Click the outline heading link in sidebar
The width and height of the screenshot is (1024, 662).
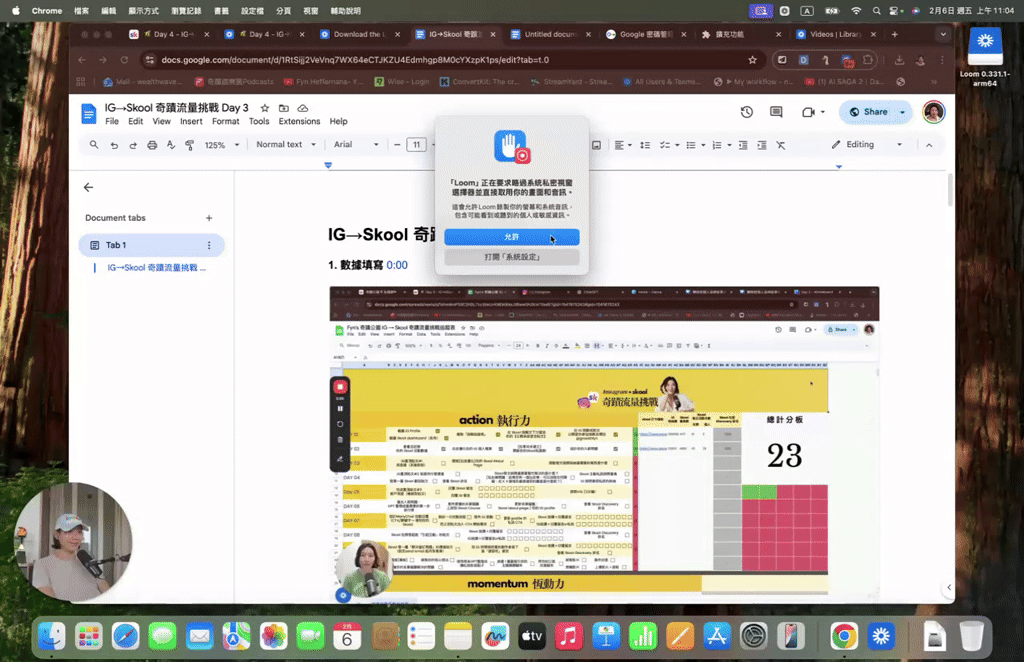(156, 268)
